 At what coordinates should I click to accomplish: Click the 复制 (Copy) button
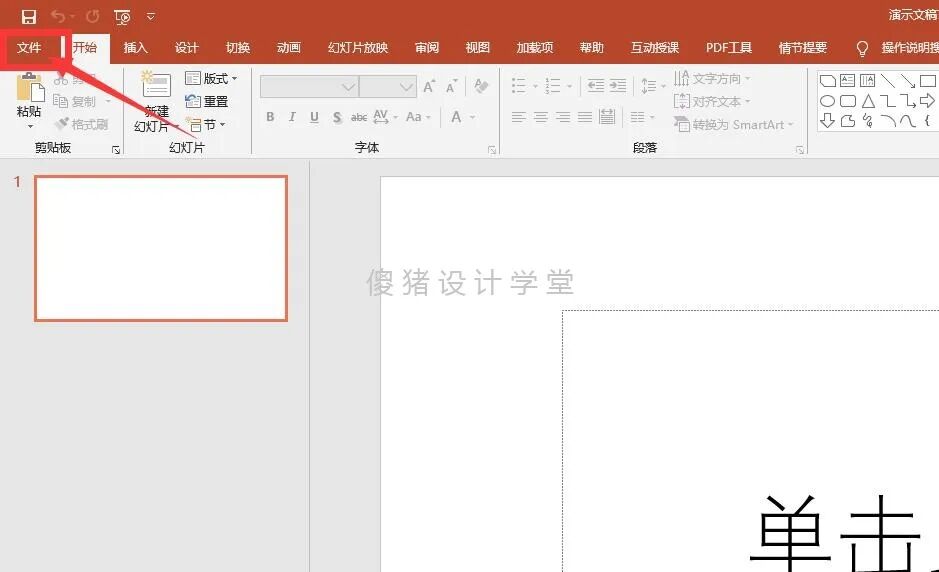tap(75, 101)
